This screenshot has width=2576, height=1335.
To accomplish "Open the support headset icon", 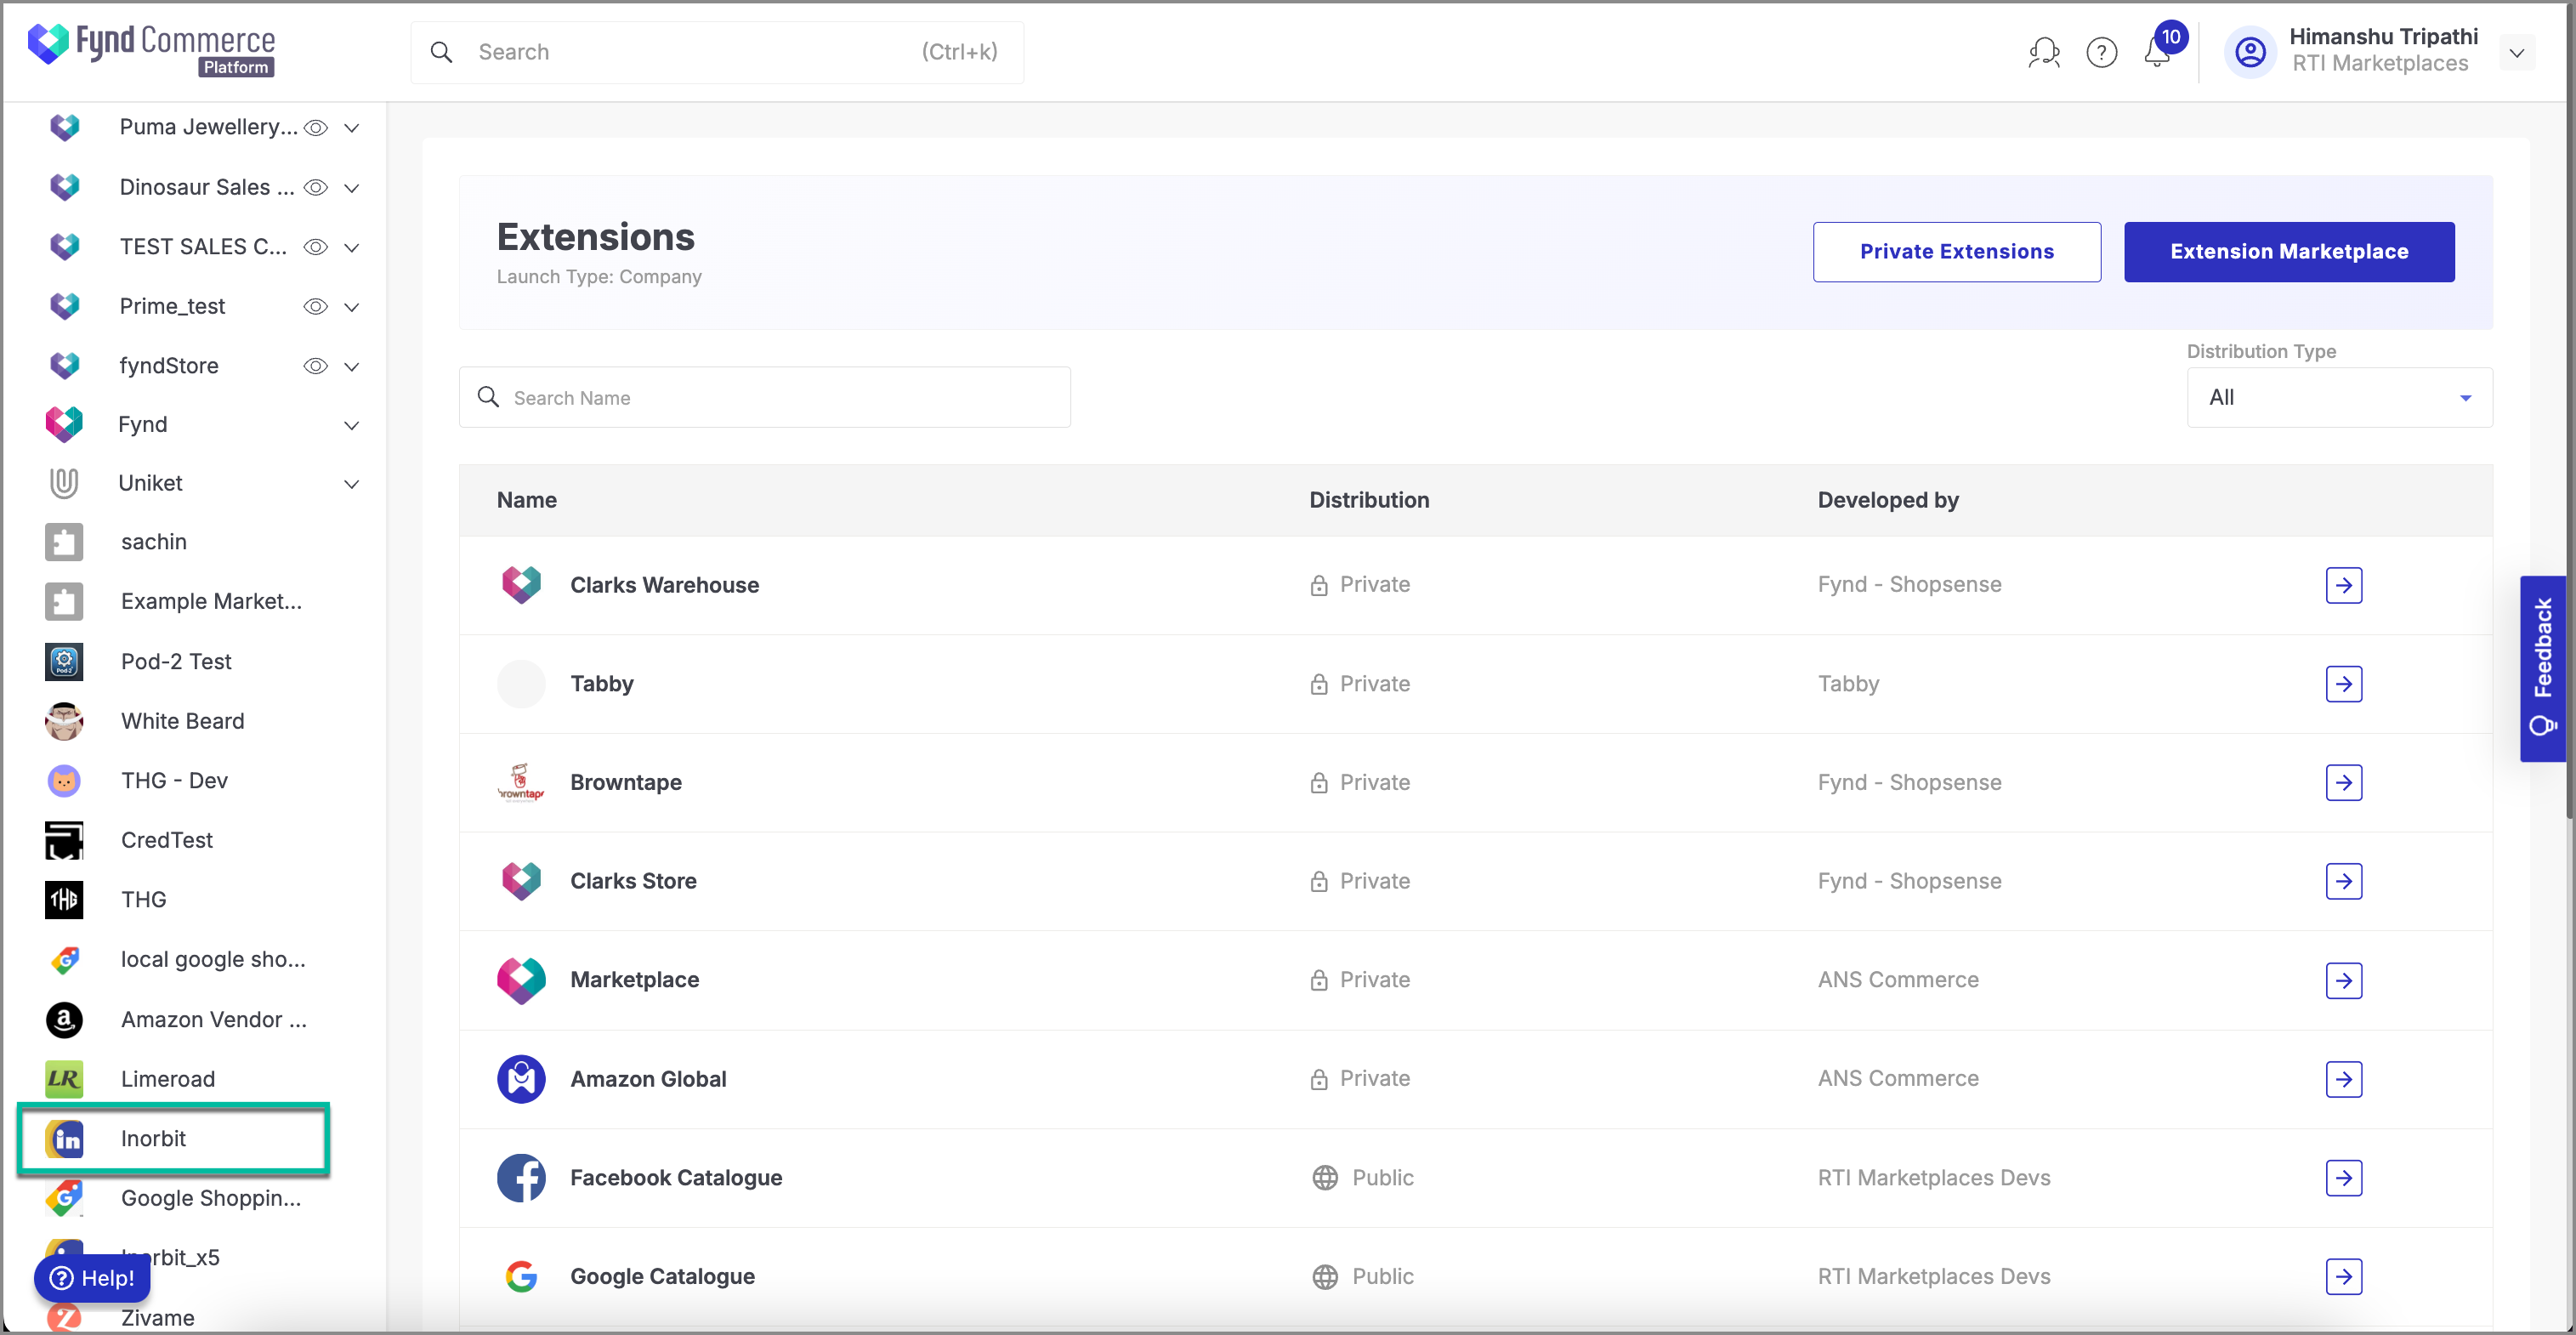I will tap(2043, 52).
